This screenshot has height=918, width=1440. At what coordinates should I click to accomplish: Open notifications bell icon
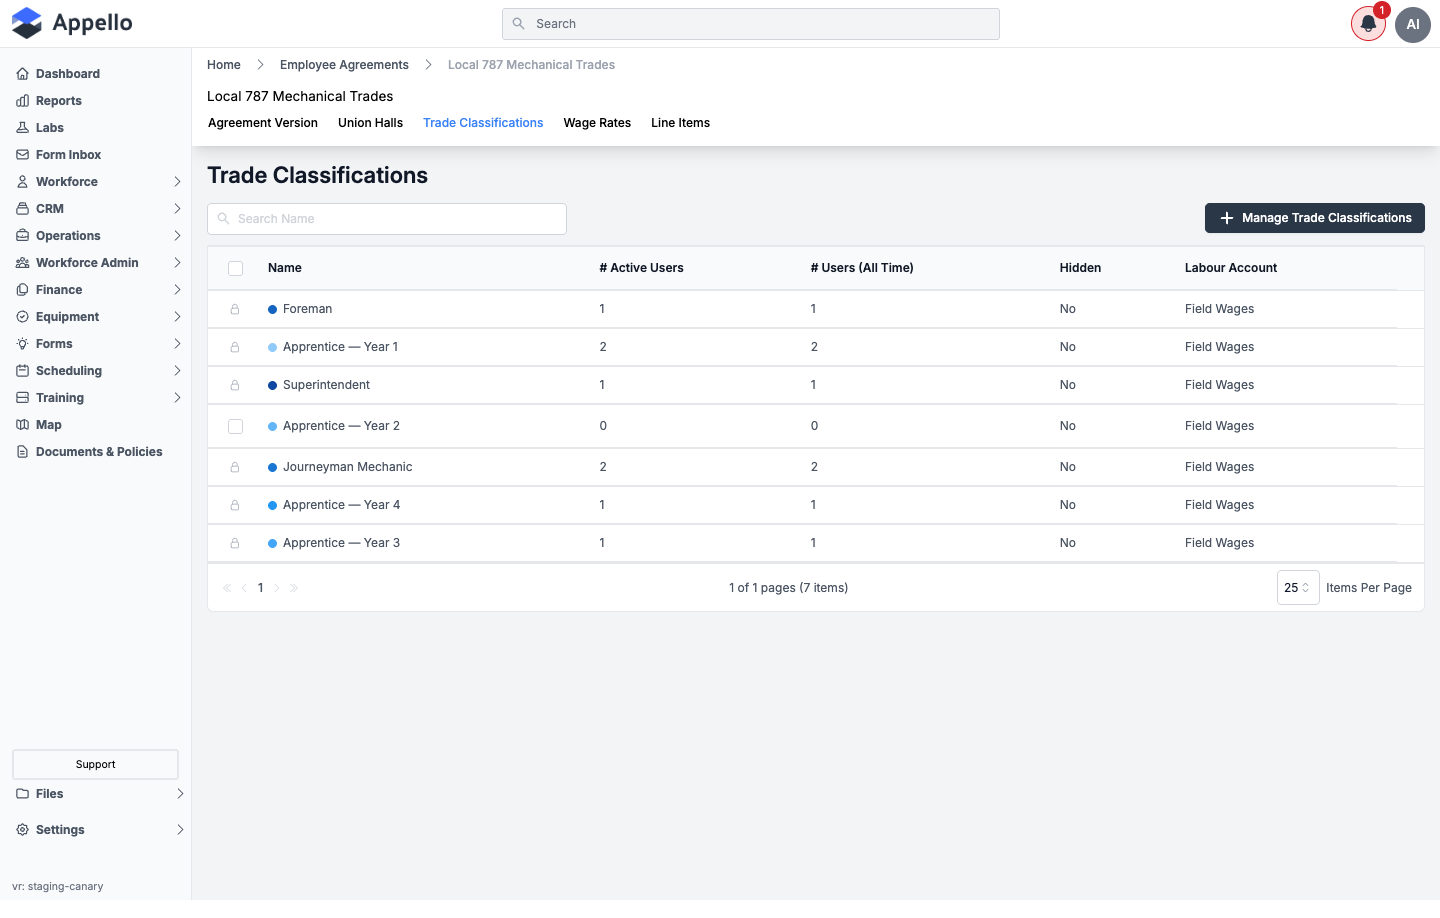[1368, 24]
